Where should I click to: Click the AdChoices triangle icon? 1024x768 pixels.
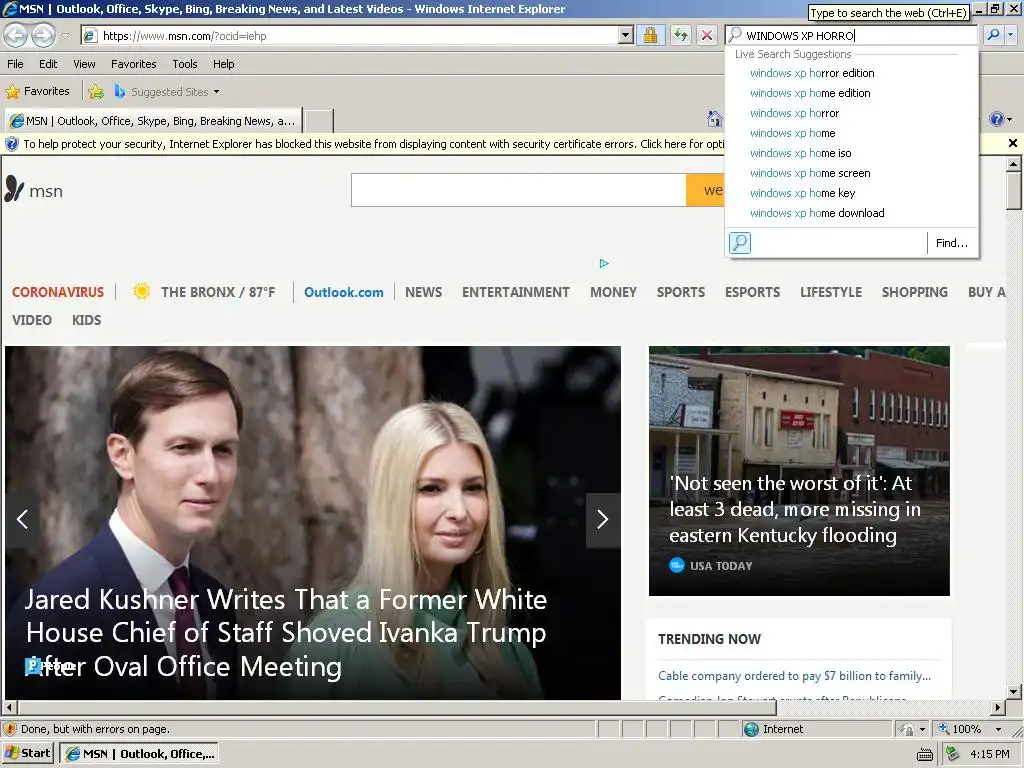(x=603, y=263)
